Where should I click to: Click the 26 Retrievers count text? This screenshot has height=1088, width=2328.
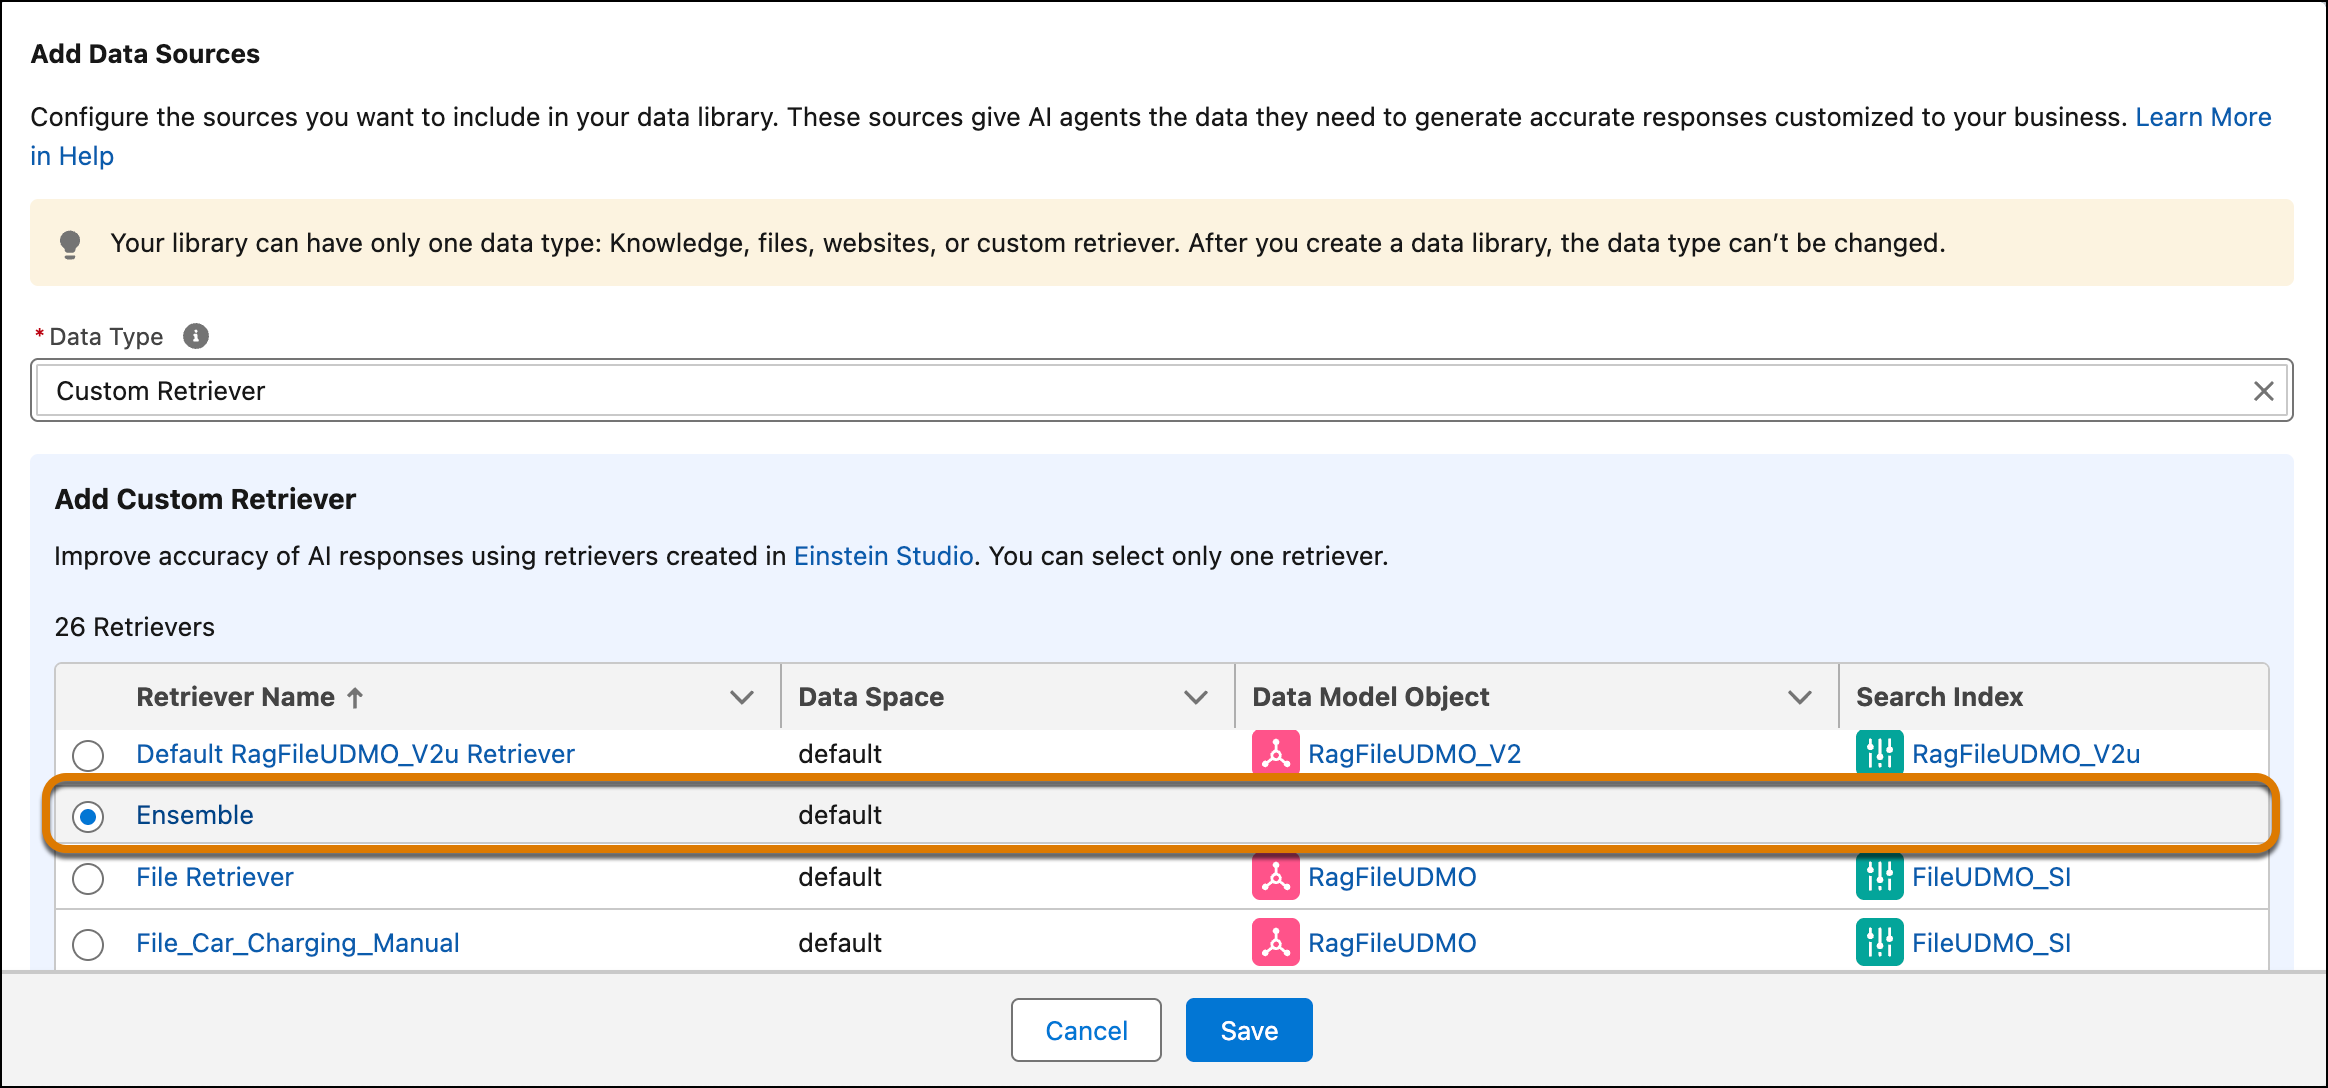click(135, 627)
